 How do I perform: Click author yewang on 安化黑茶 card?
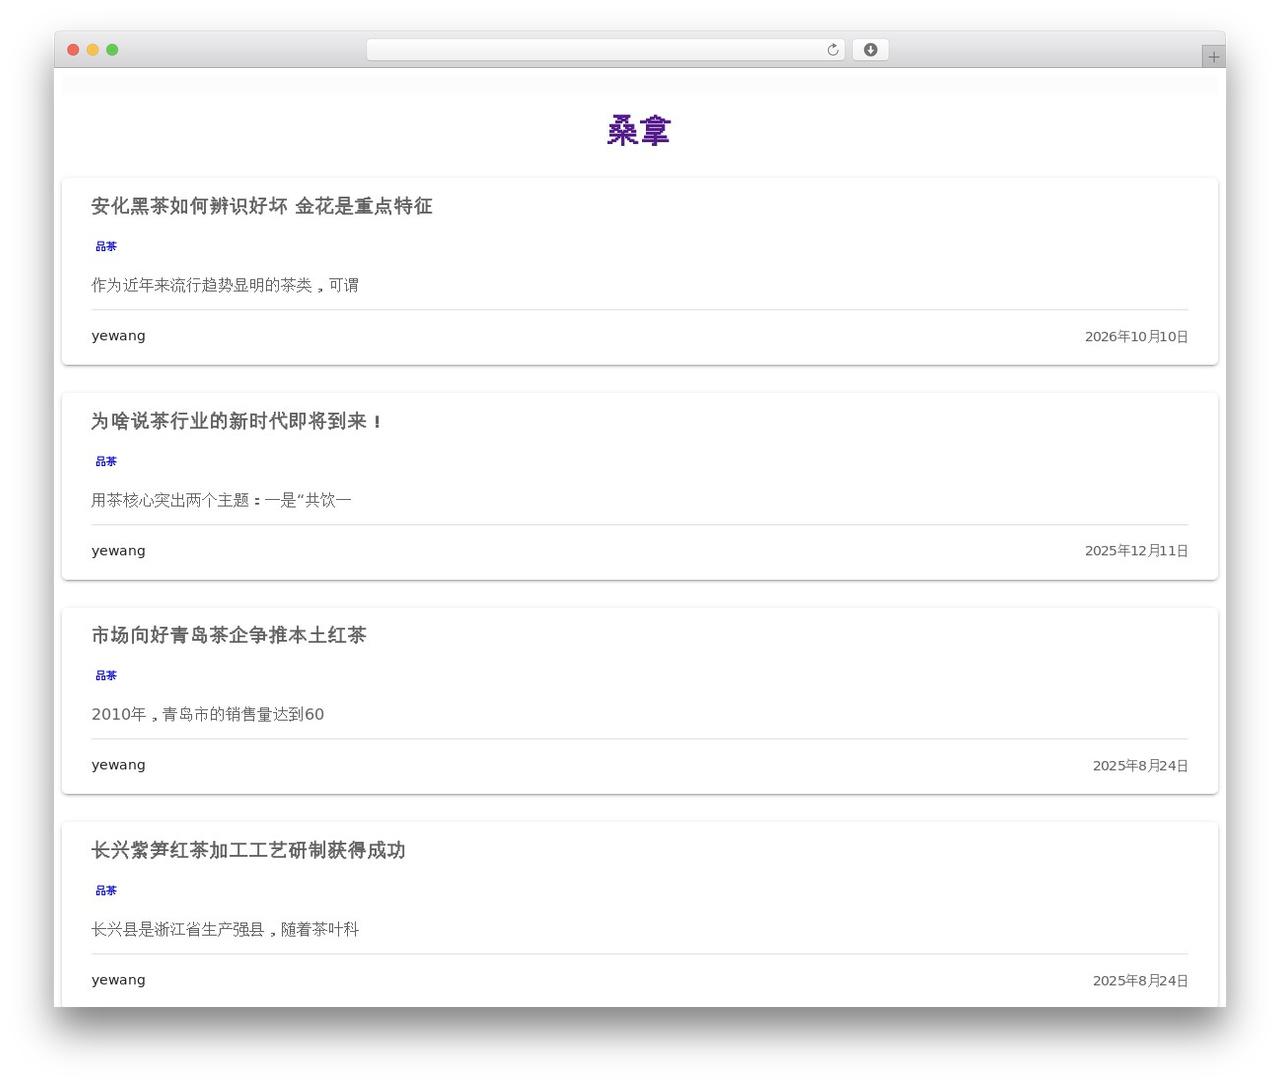118,336
